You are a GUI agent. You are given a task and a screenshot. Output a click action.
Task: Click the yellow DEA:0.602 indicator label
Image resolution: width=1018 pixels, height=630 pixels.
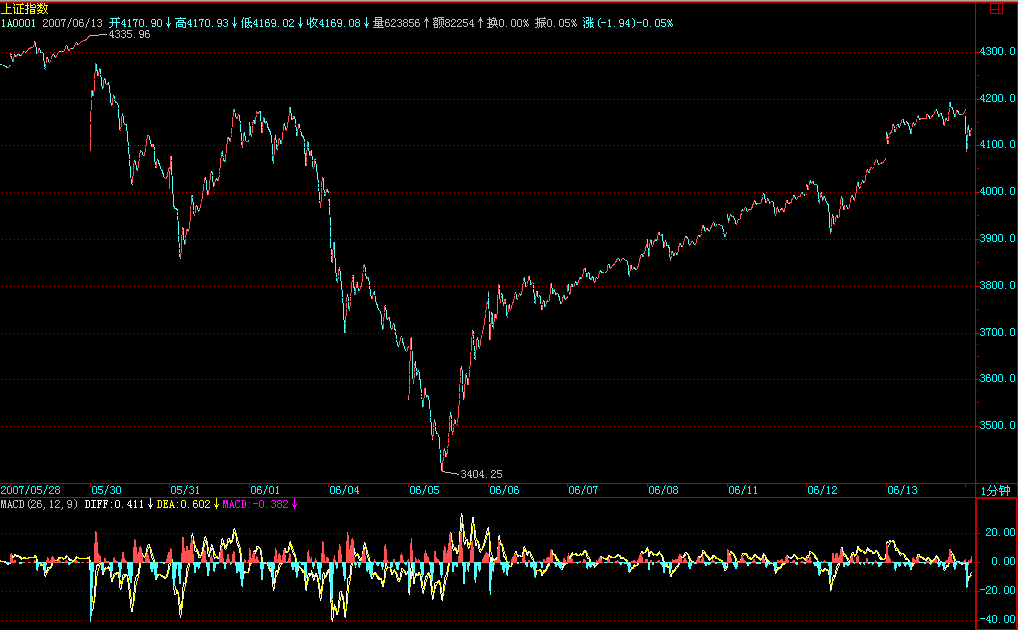point(183,504)
